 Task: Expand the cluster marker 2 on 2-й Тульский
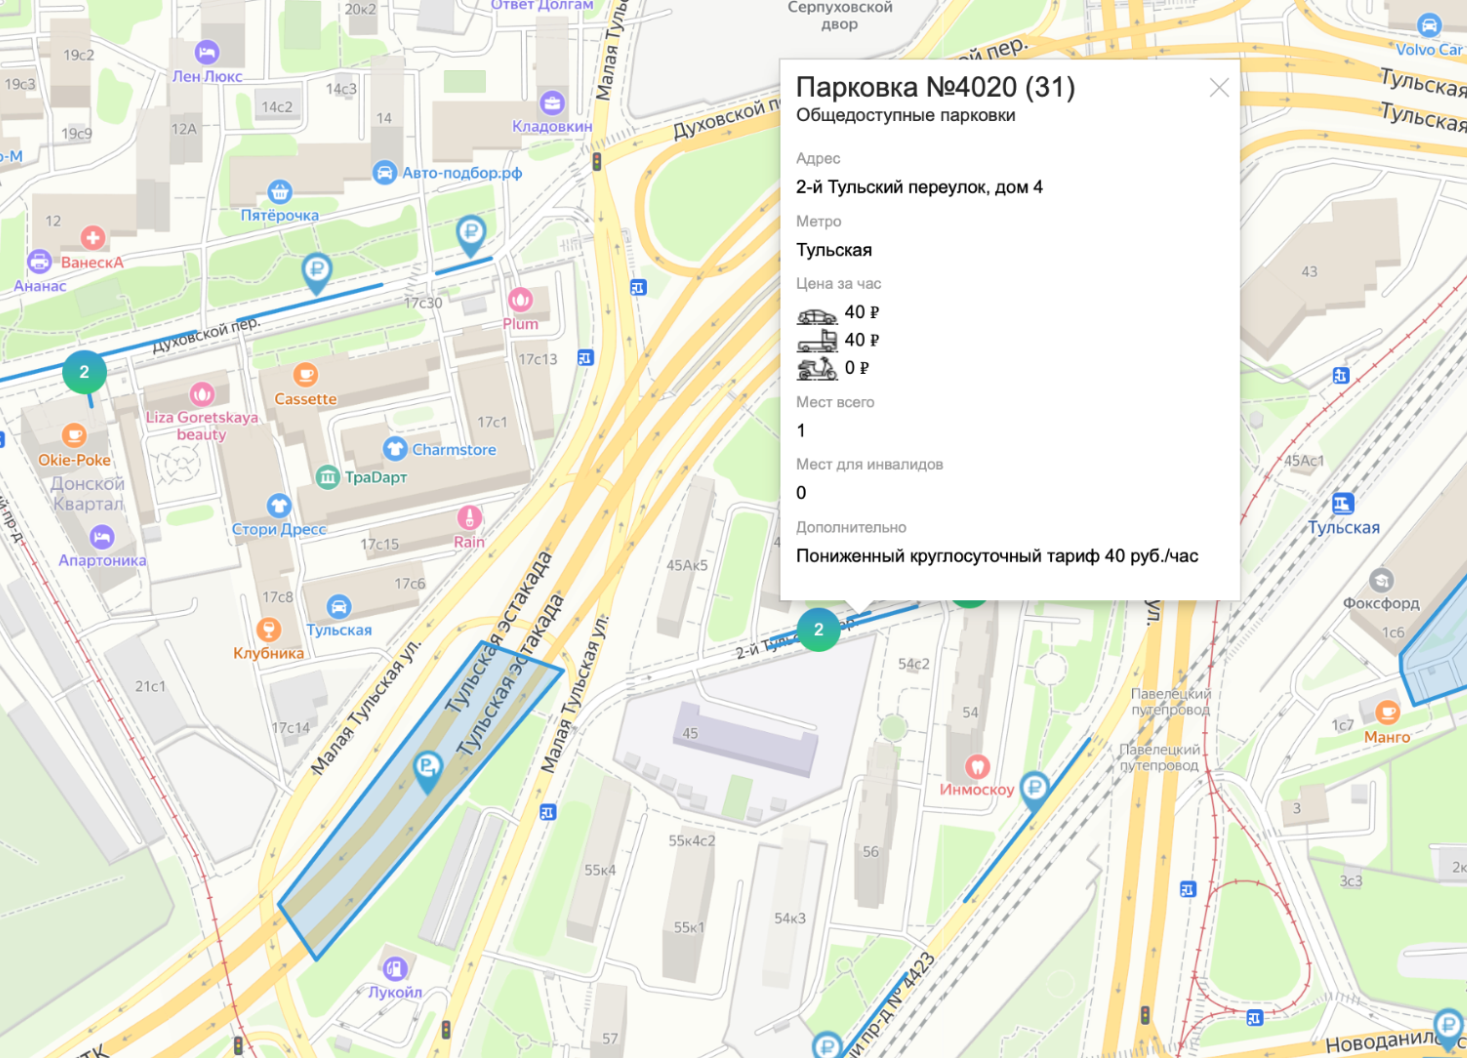tap(818, 629)
